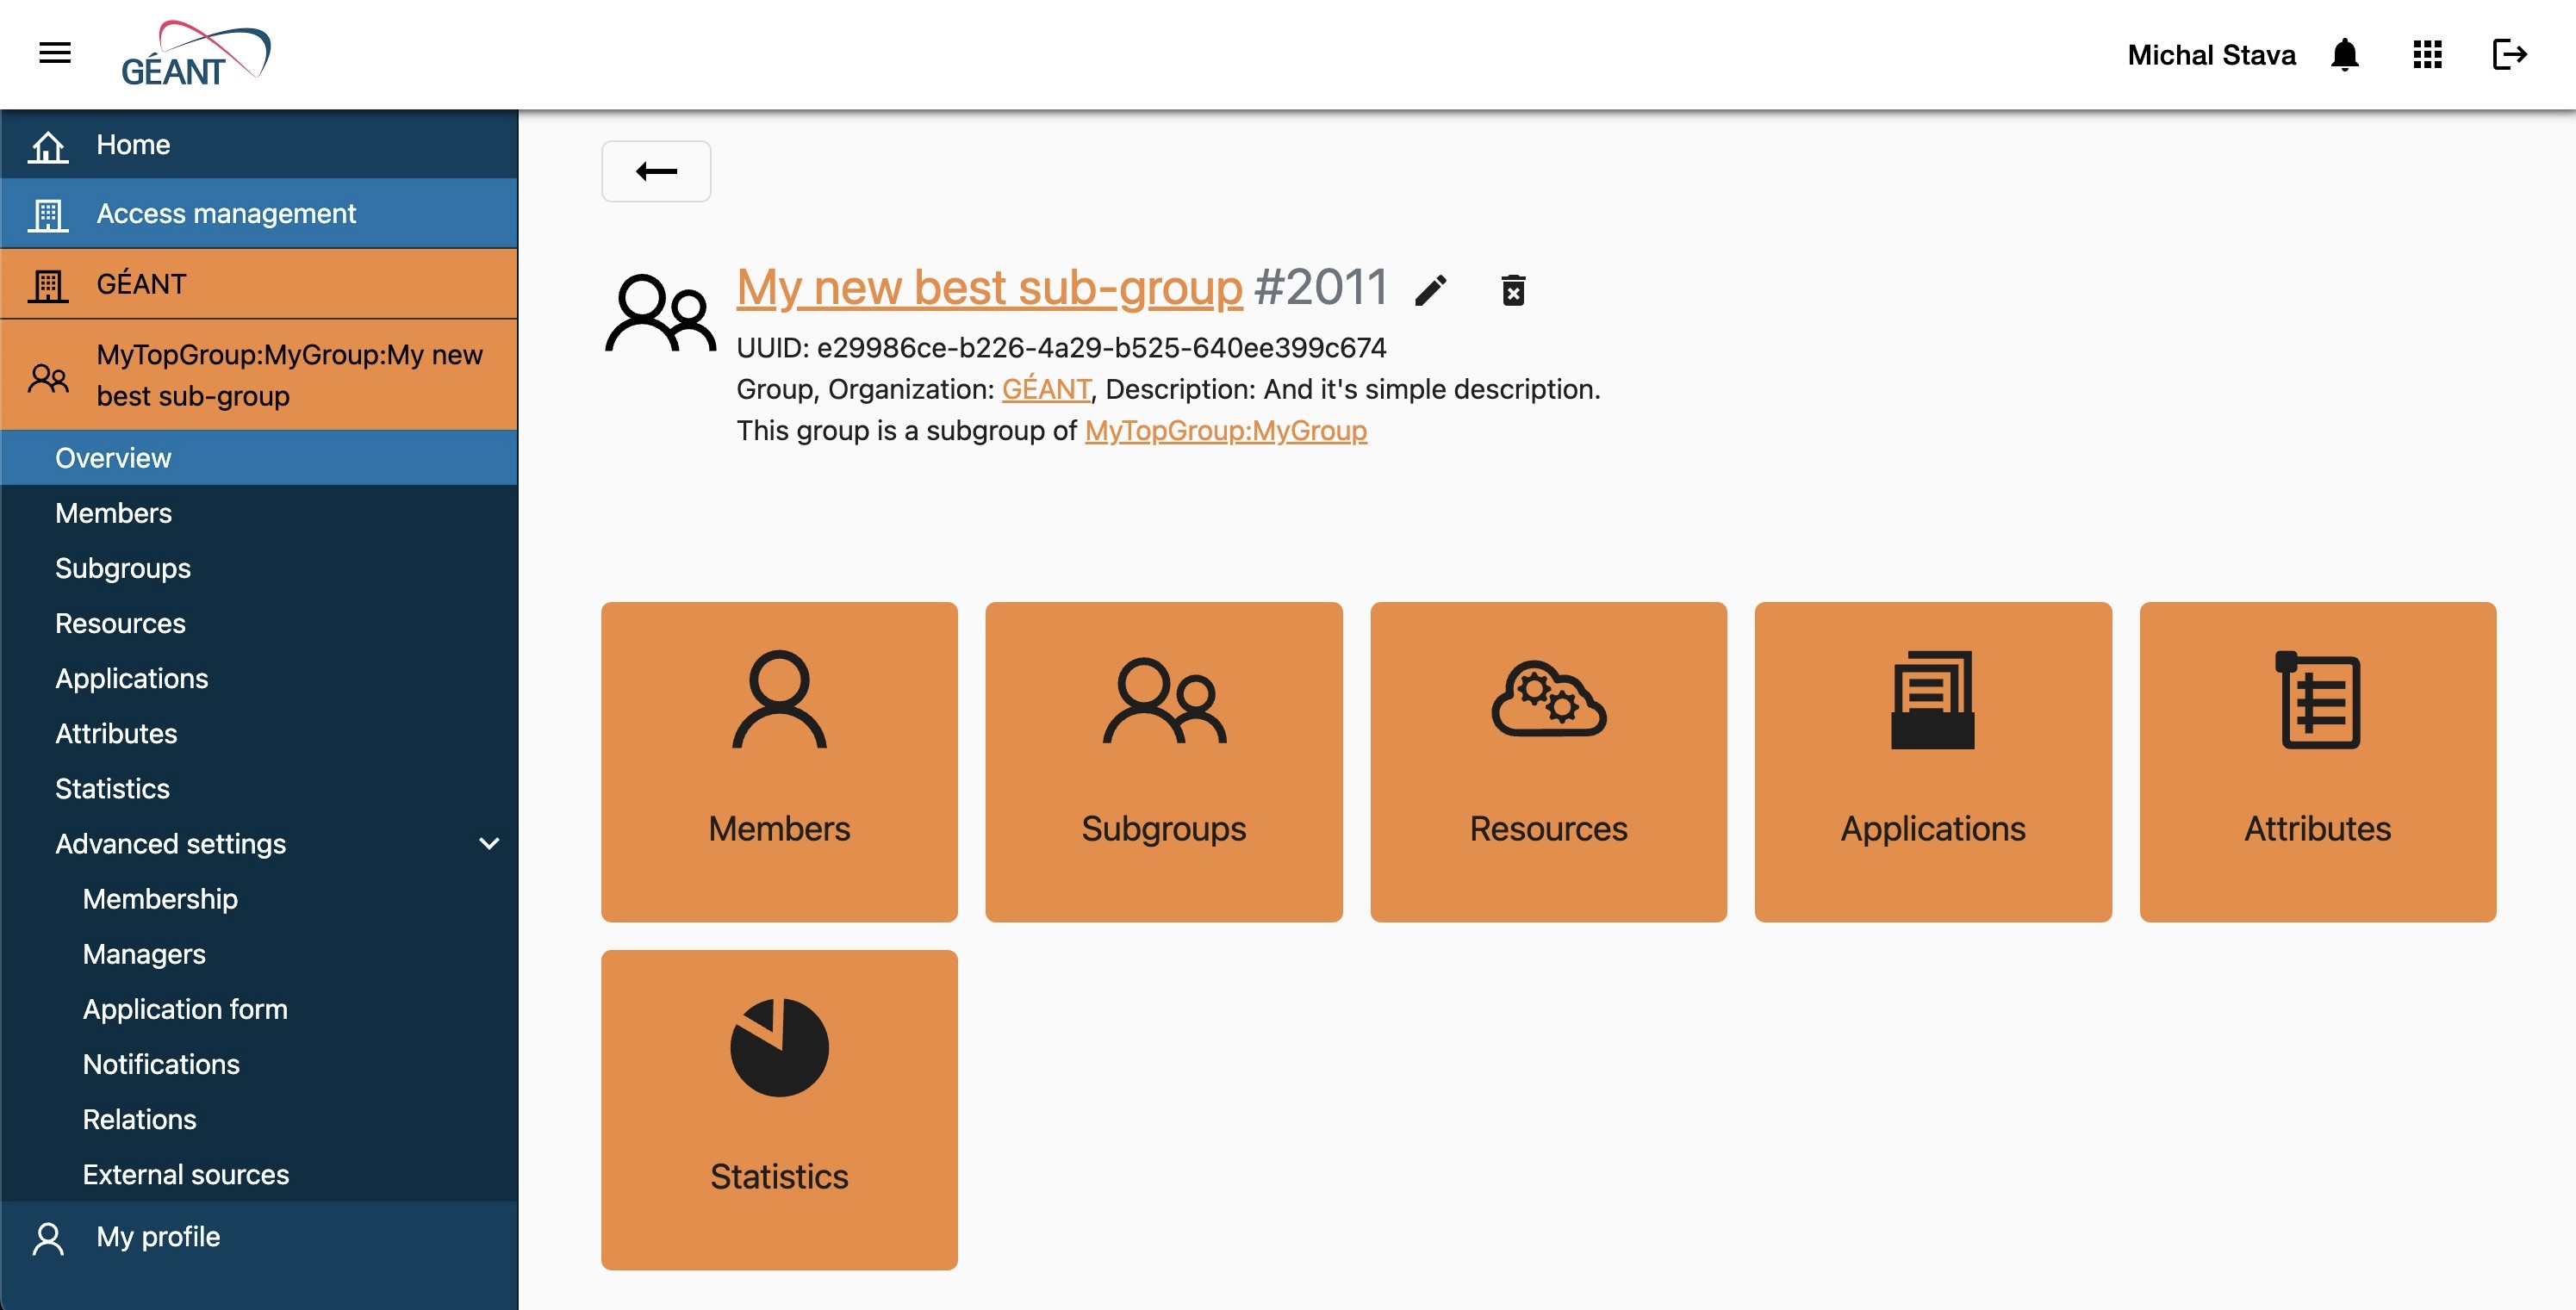Click the sub-group people icon in the sidebar
This screenshot has height=1310, width=2576.
tap(48, 377)
